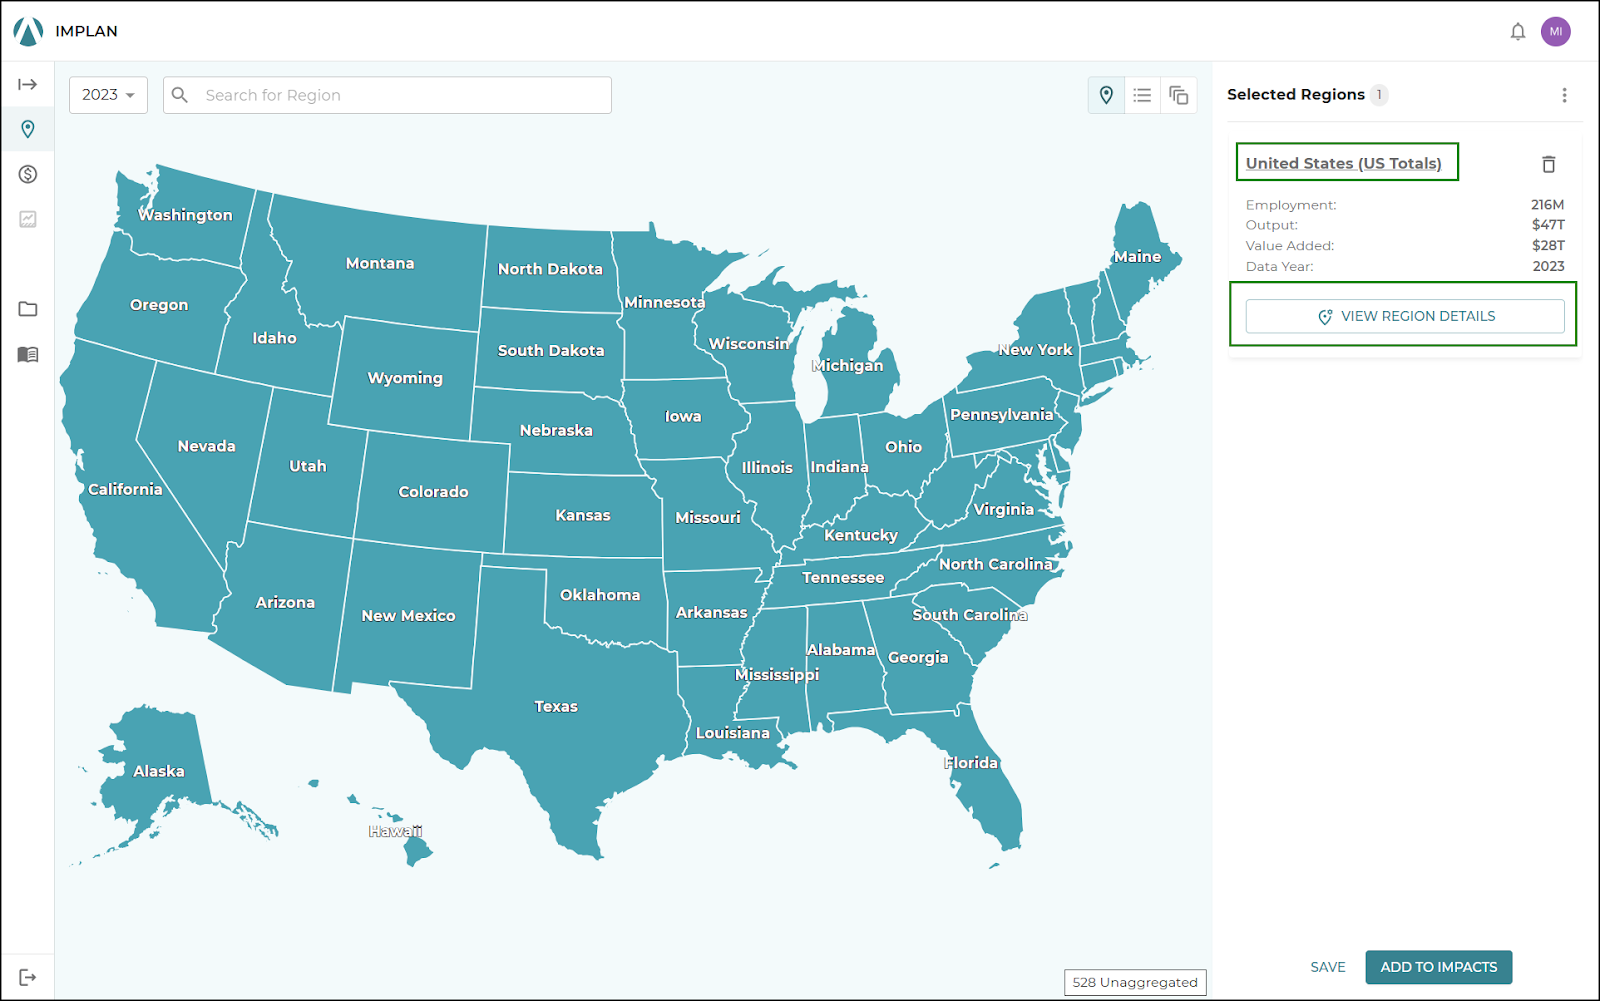The width and height of the screenshot is (1600, 1001).
Task: Open United States (US Totals) link
Action: click(1343, 163)
